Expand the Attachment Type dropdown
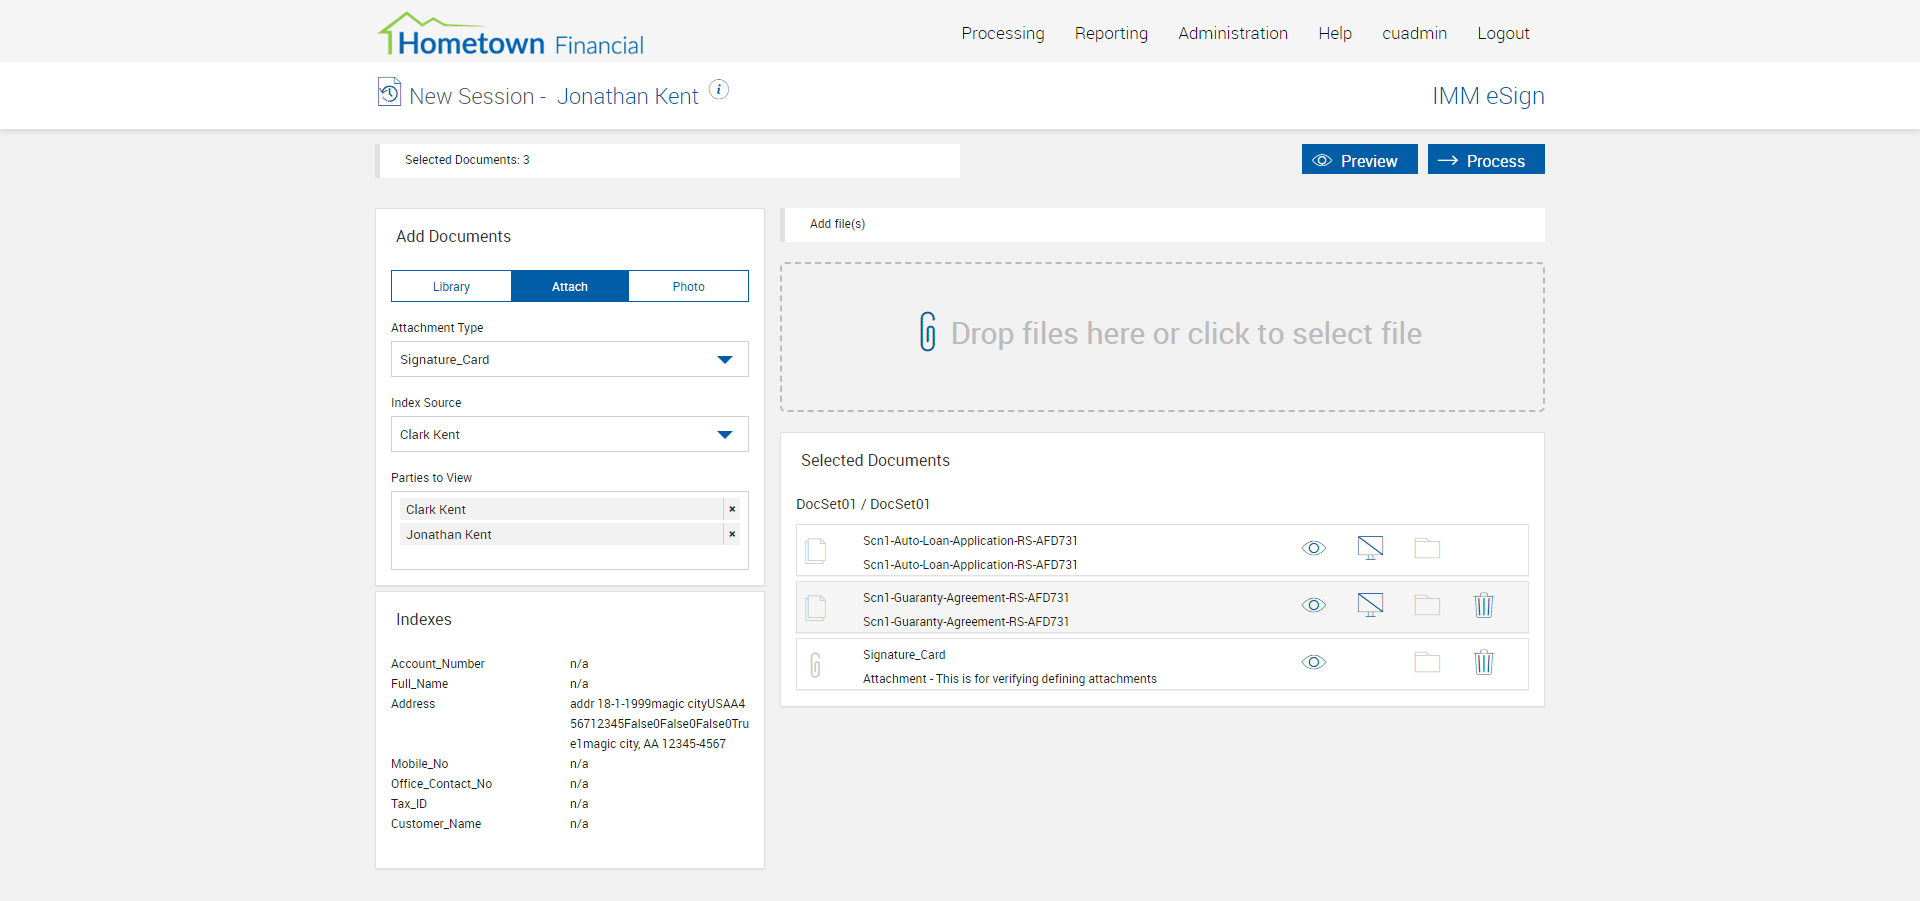 tap(725, 360)
